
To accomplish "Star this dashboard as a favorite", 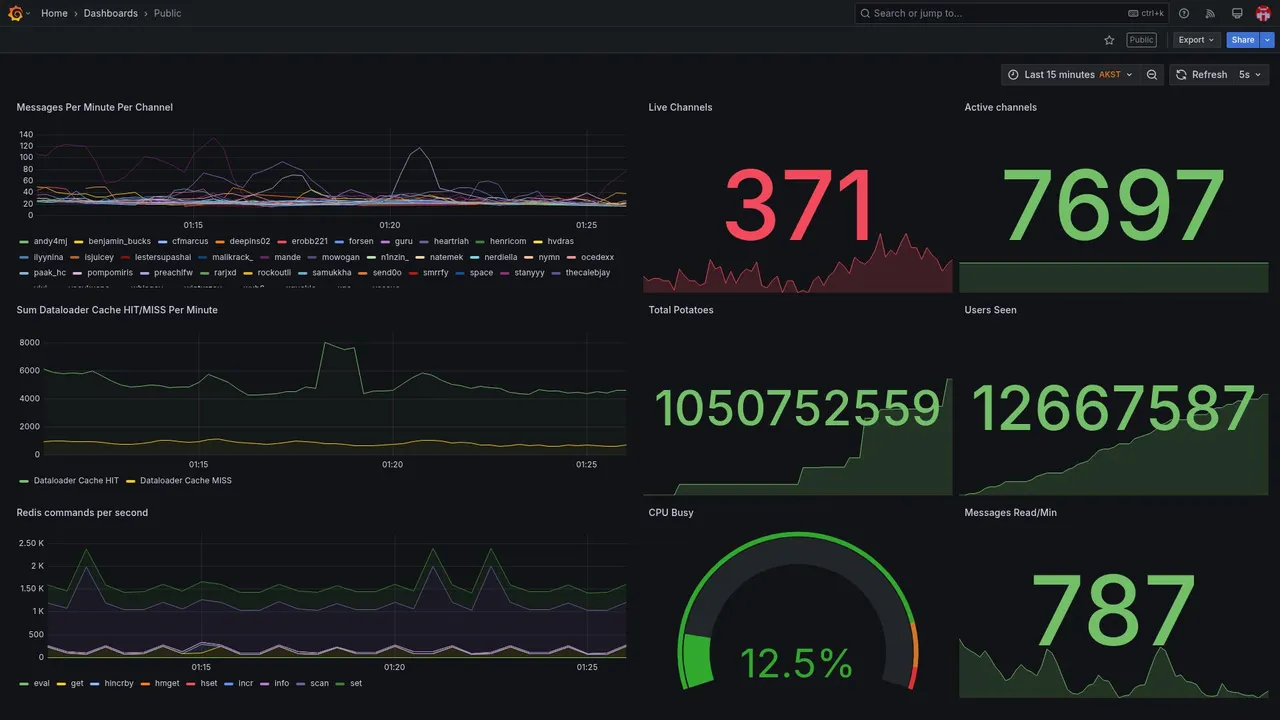I will point(1109,40).
